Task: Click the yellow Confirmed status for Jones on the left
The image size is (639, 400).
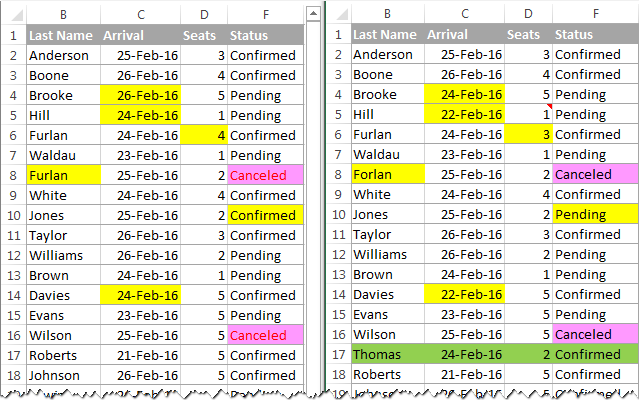Action: pos(266,215)
